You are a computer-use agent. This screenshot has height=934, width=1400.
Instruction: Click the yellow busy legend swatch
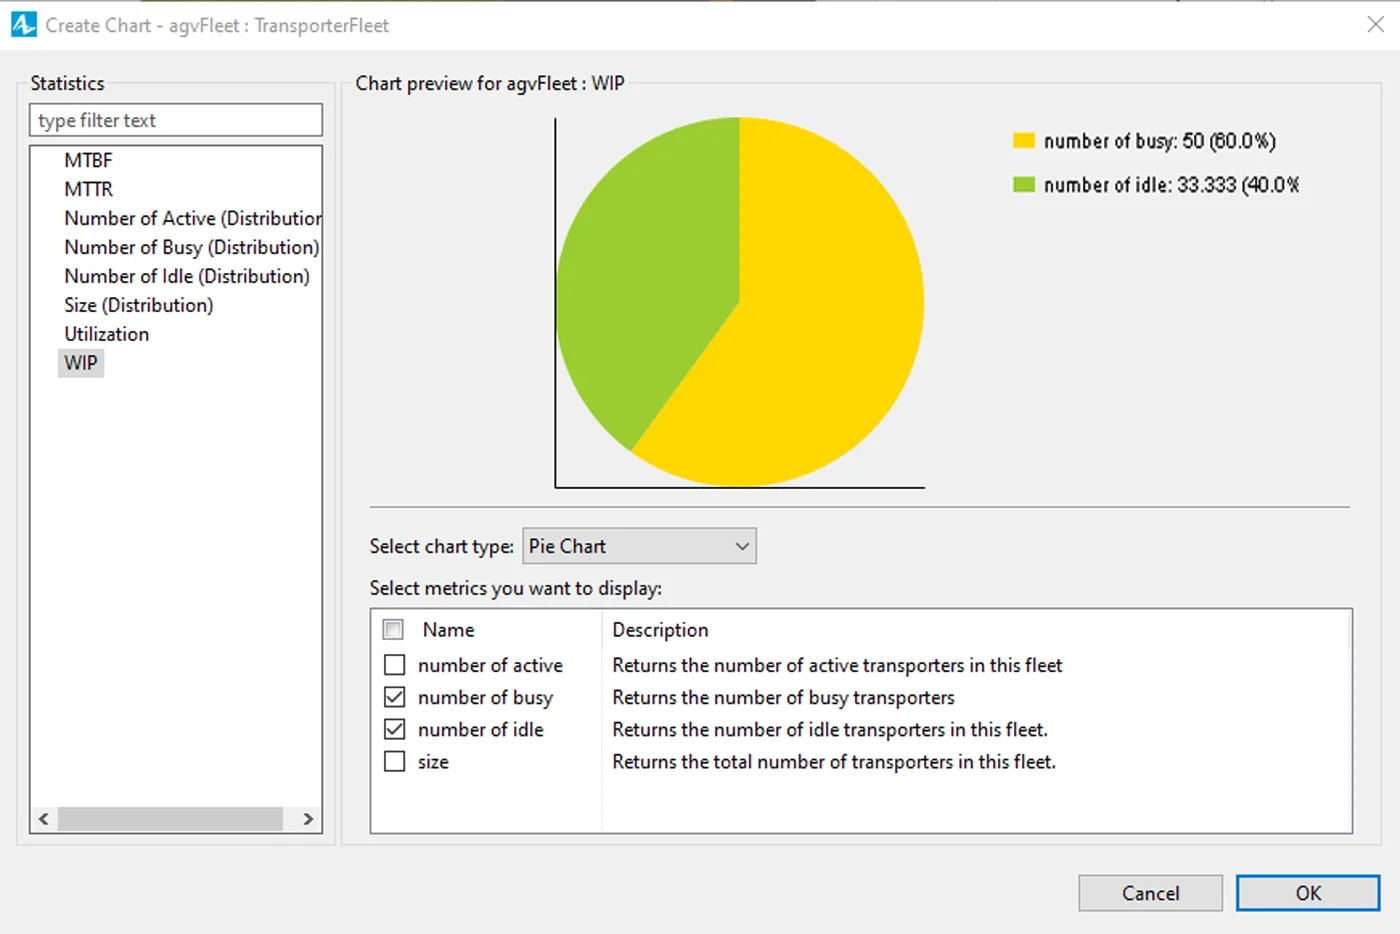coord(1023,141)
